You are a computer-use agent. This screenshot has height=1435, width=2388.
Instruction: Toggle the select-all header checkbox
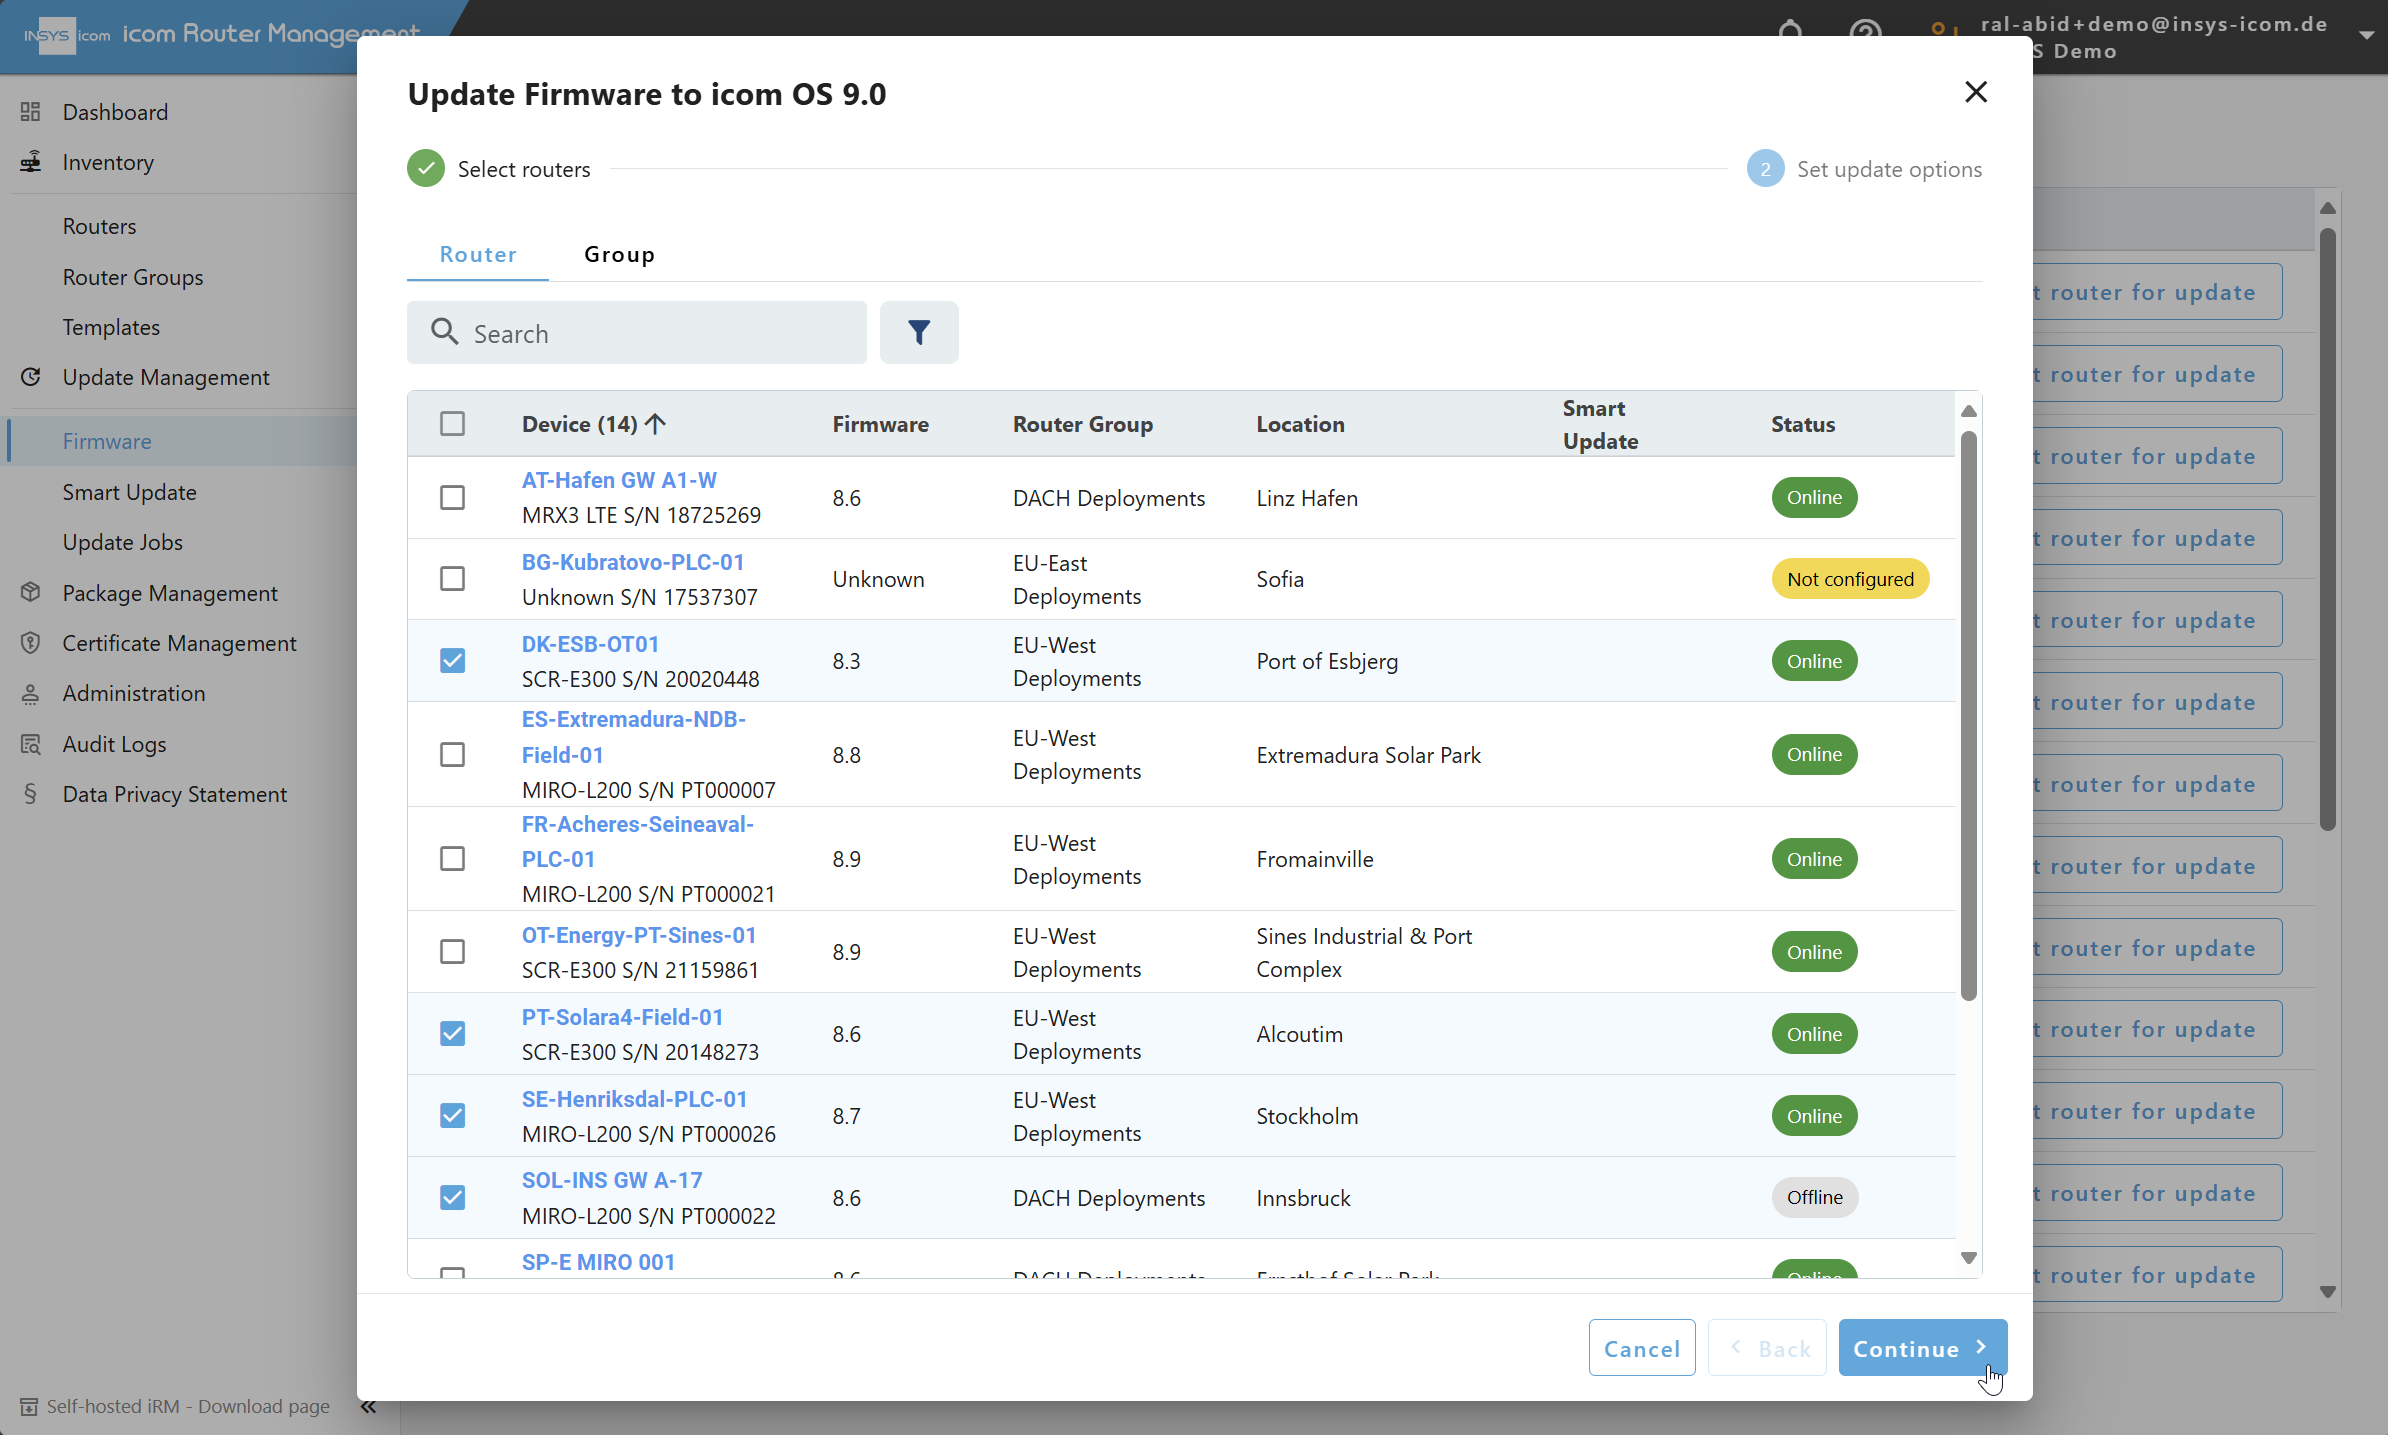tap(452, 424)
